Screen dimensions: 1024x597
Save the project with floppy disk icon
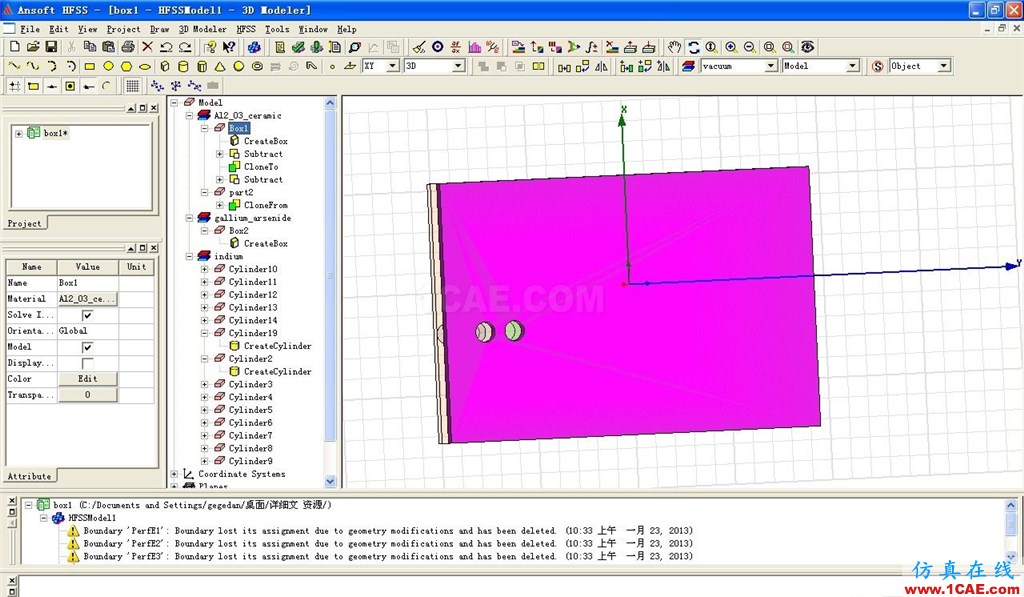coord(51,47)
